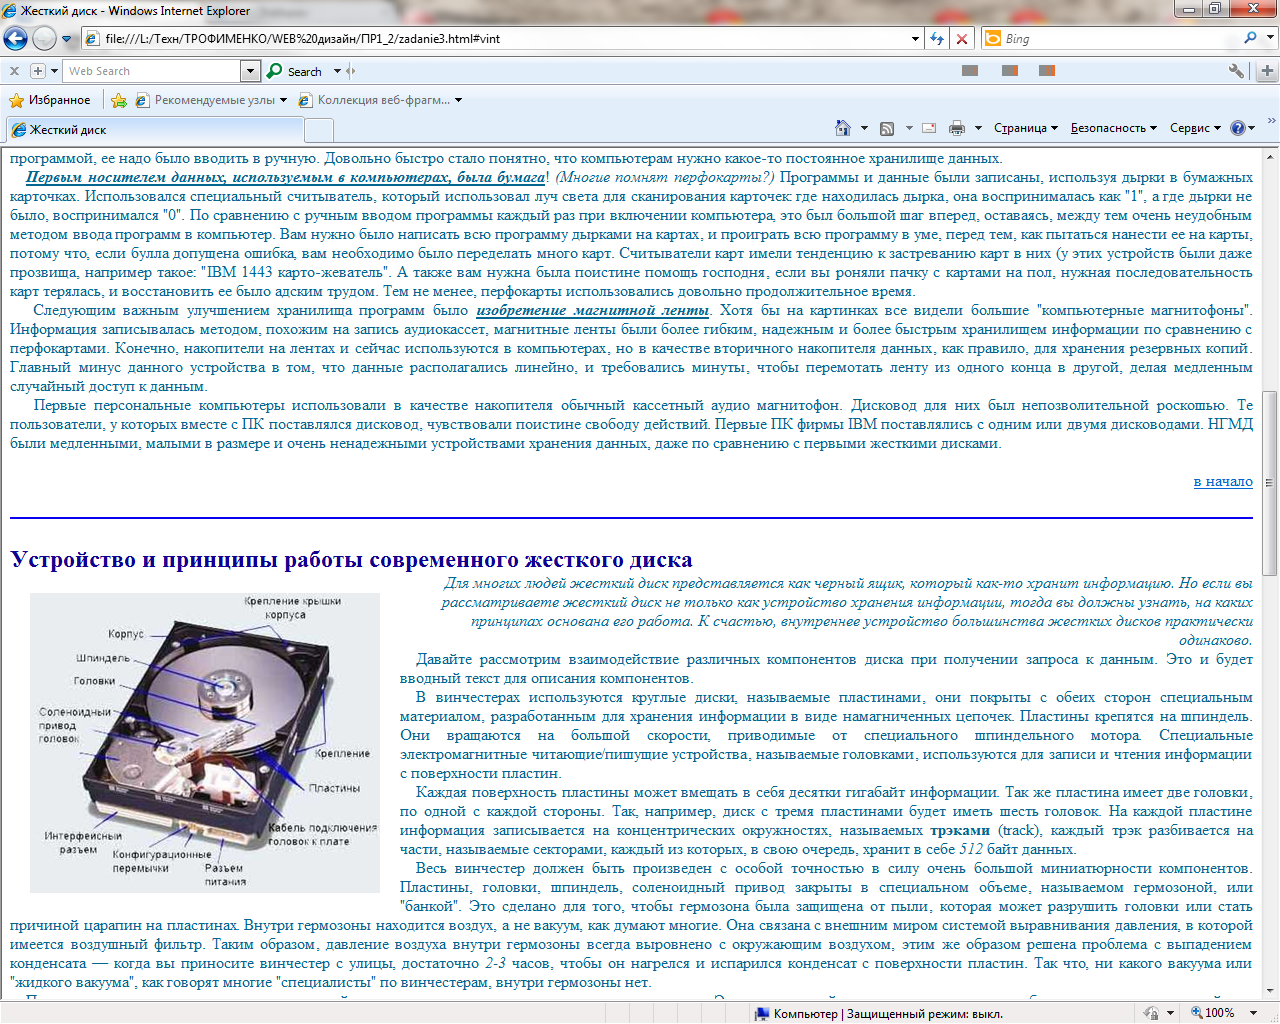This screenshot has height=1024, width=1280.
Task: Select the Жесткий диск tab
Action: point(154,130)
